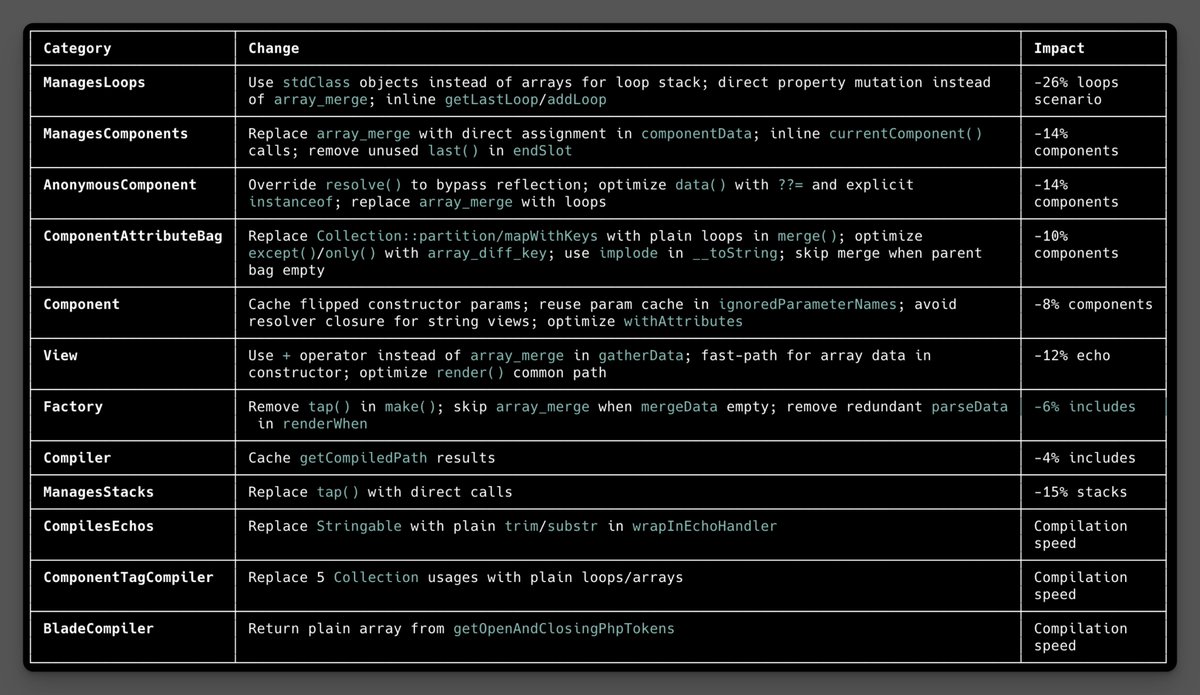Click the '-10% components' impact cell
The height and width of the screenshot is (695, 1200).
1076,245
